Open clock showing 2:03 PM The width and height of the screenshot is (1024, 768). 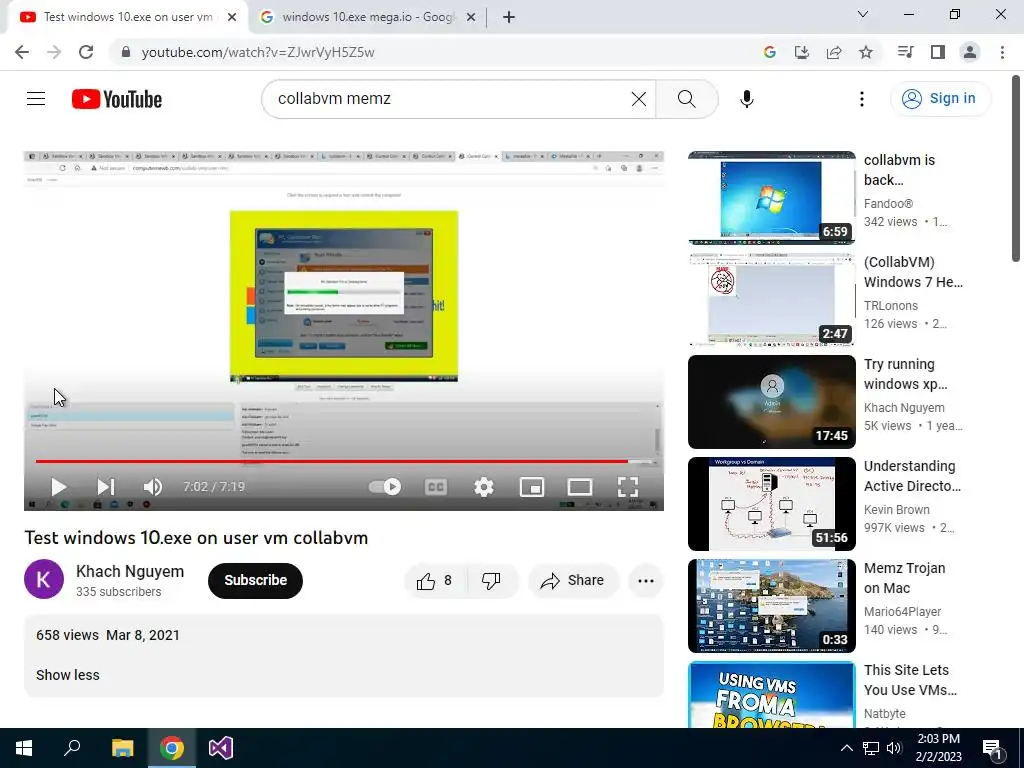[x=938, y=748]
